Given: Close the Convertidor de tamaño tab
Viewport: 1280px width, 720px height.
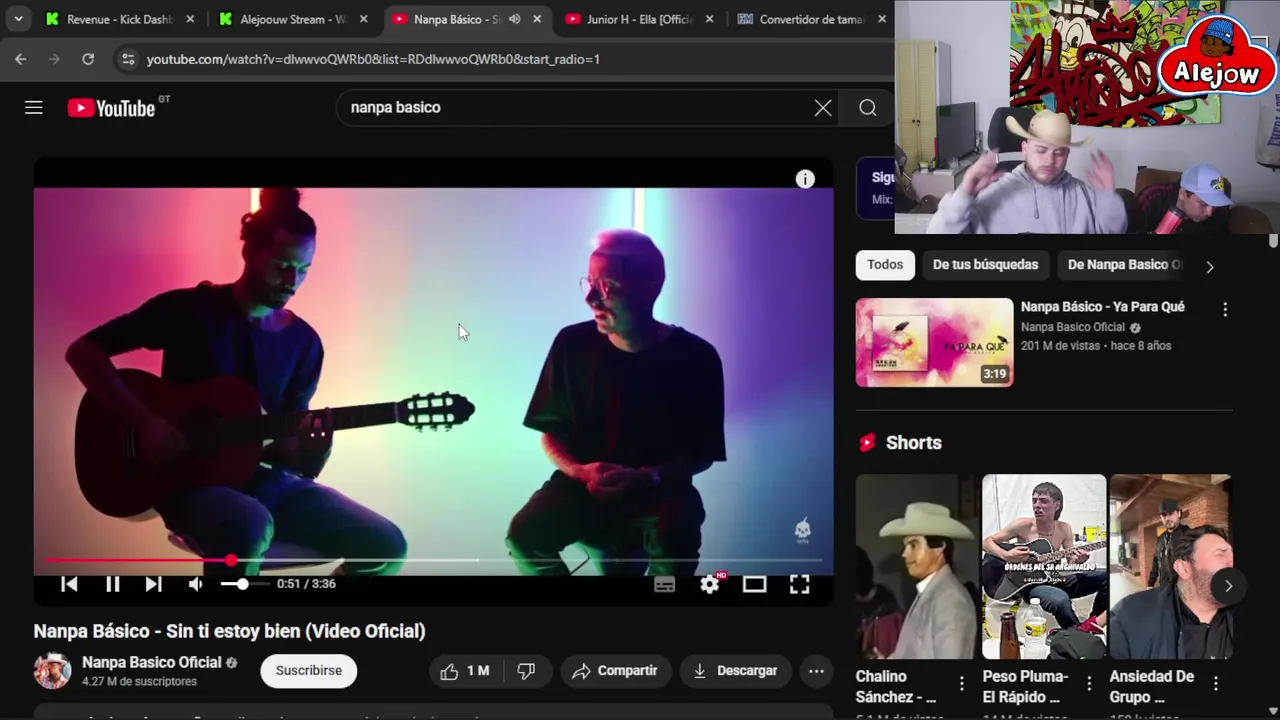Looking at the screenshot, I should click(x=882, y=19).
